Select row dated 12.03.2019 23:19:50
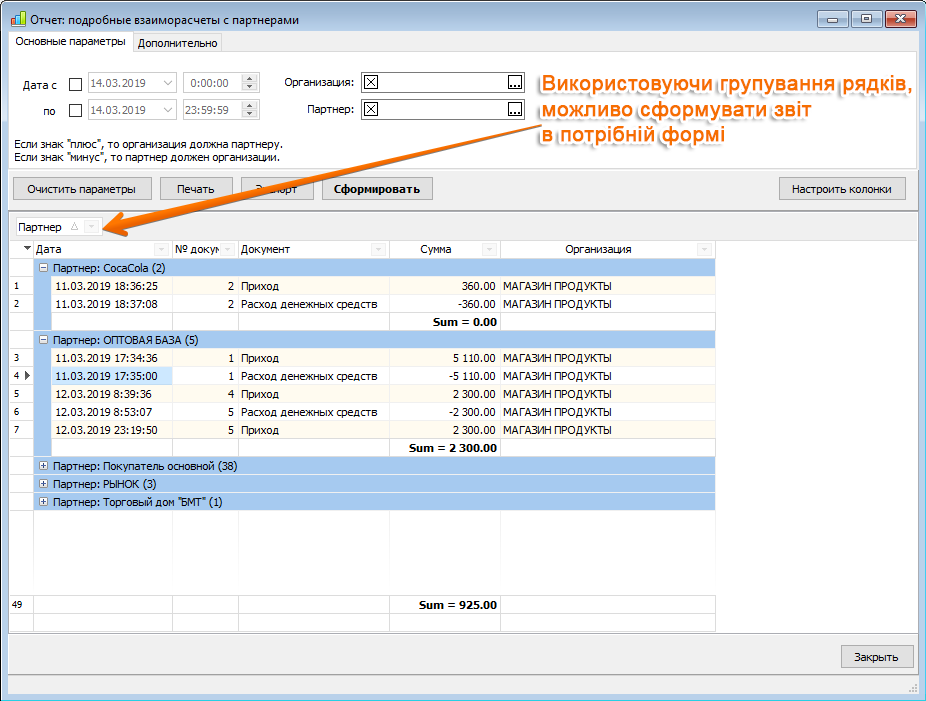Screen dimensions: 926x701 pyautogui.click(x=383, y=430)
